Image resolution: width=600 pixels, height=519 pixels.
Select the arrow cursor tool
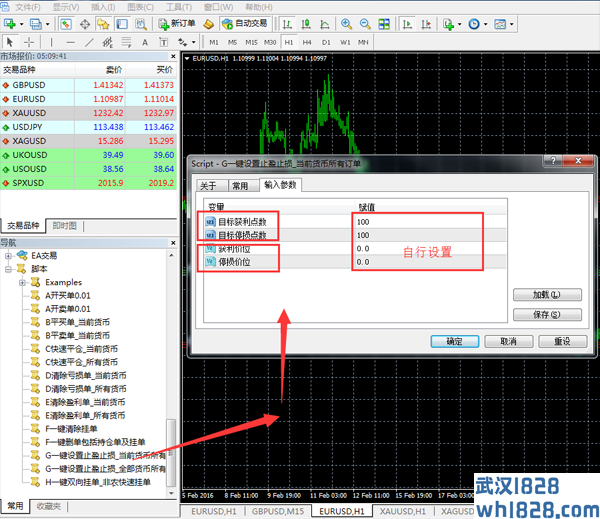point(10,42)
